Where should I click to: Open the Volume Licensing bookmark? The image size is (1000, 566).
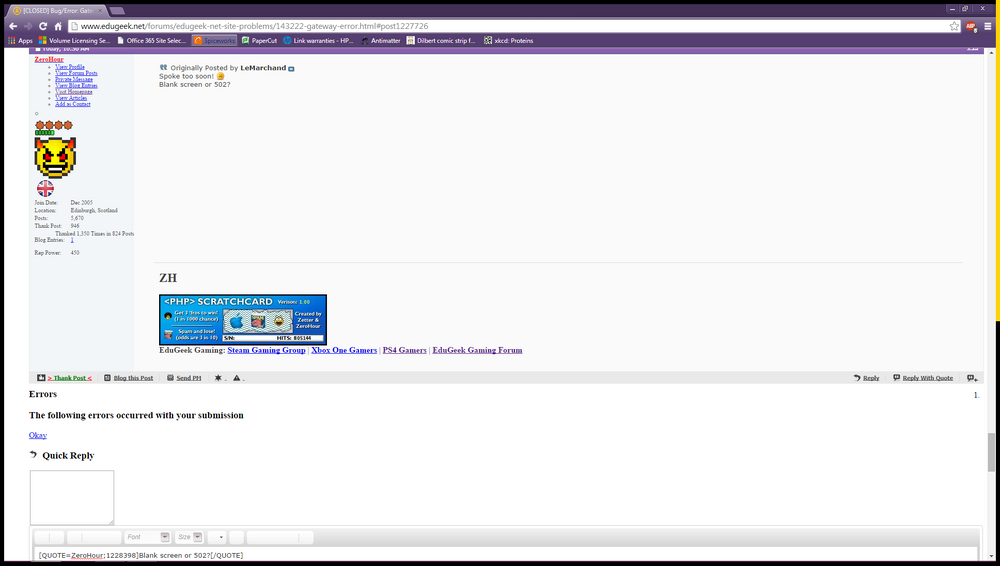coord(74,40)
